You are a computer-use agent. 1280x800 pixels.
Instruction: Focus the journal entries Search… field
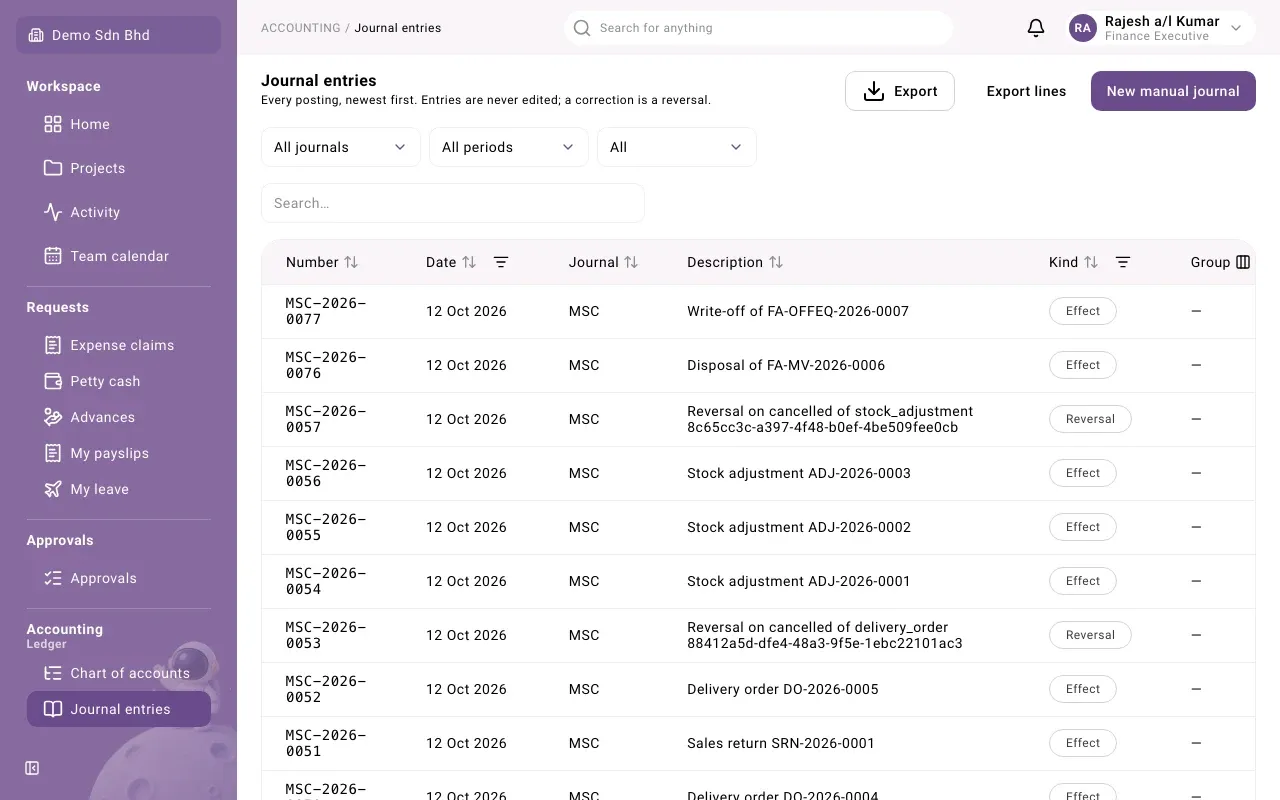(453, 203)
